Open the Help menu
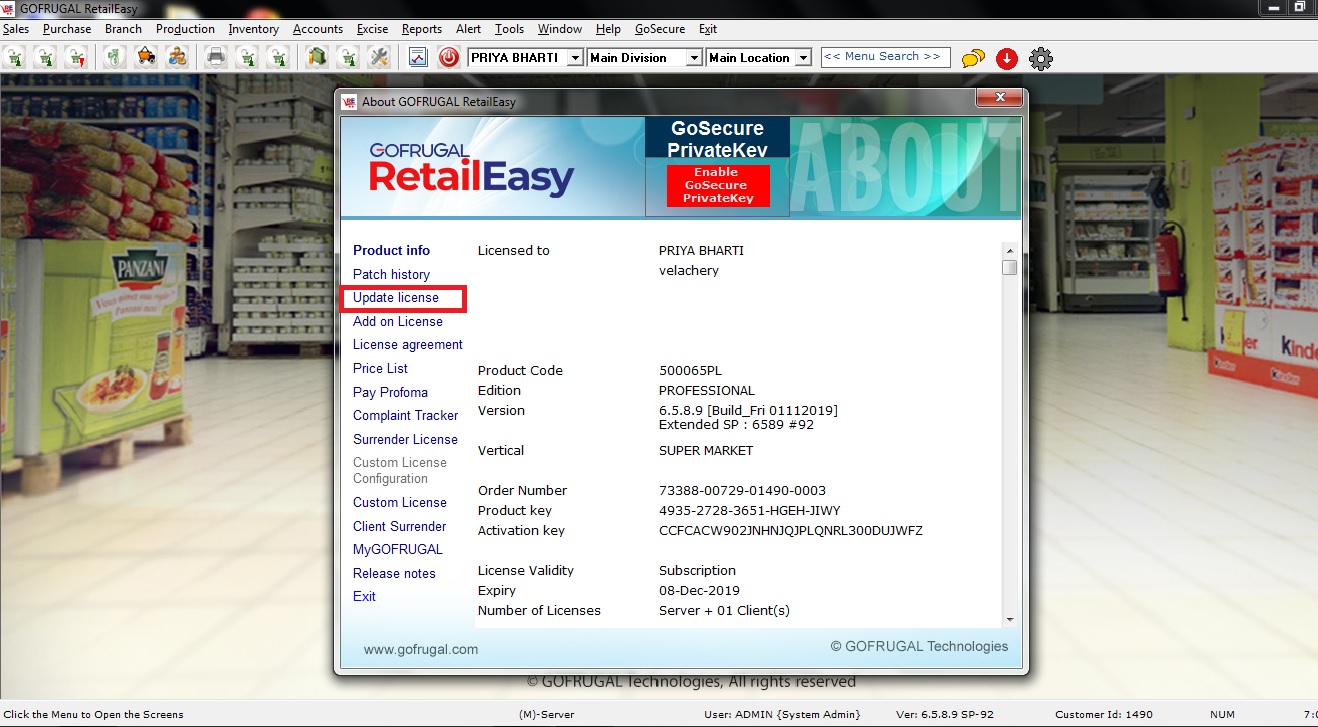The width and height of the screenshot is (1318, 727). pyautogui.click(x=608, y=29)
